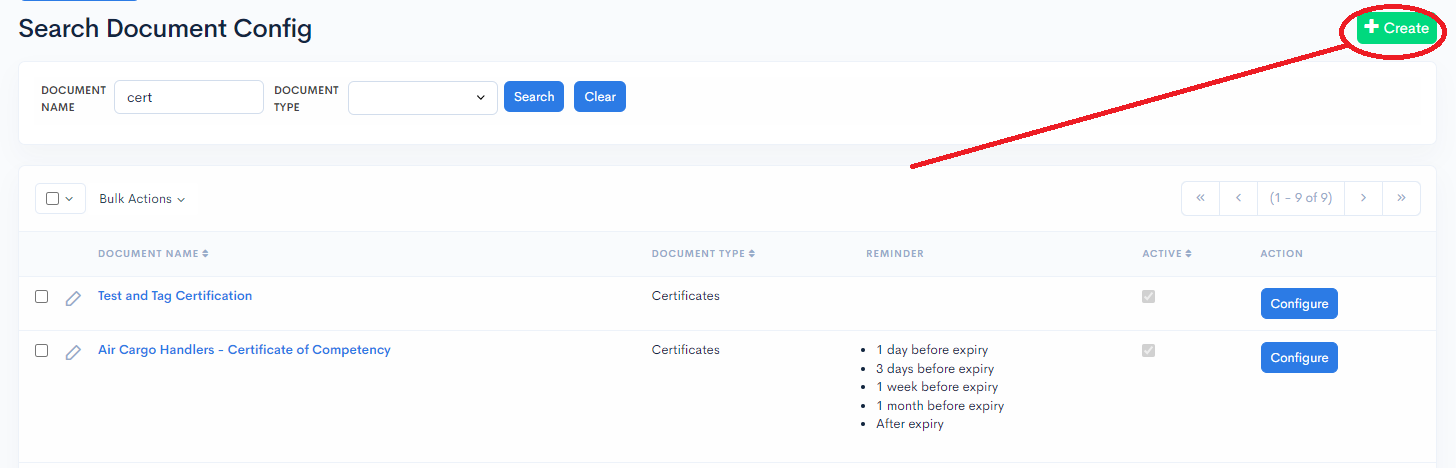
Task: Open Air Cargo Handlers - Certificate of Competency link
Action: coord(244,350)
